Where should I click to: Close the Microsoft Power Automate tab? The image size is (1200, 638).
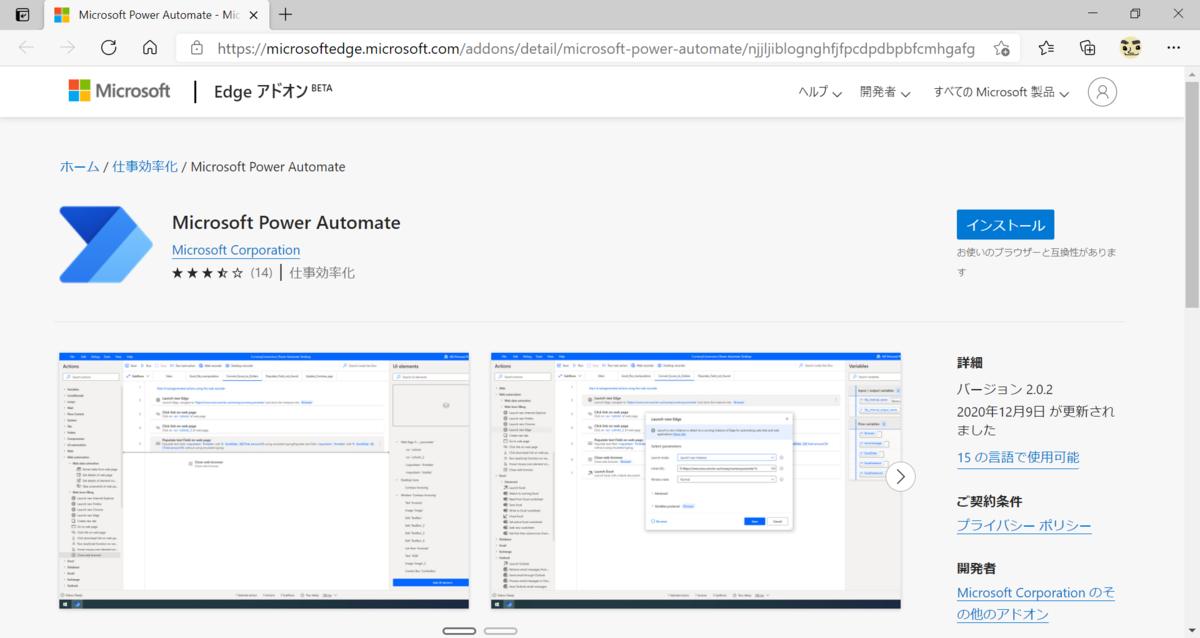point(254,15)
